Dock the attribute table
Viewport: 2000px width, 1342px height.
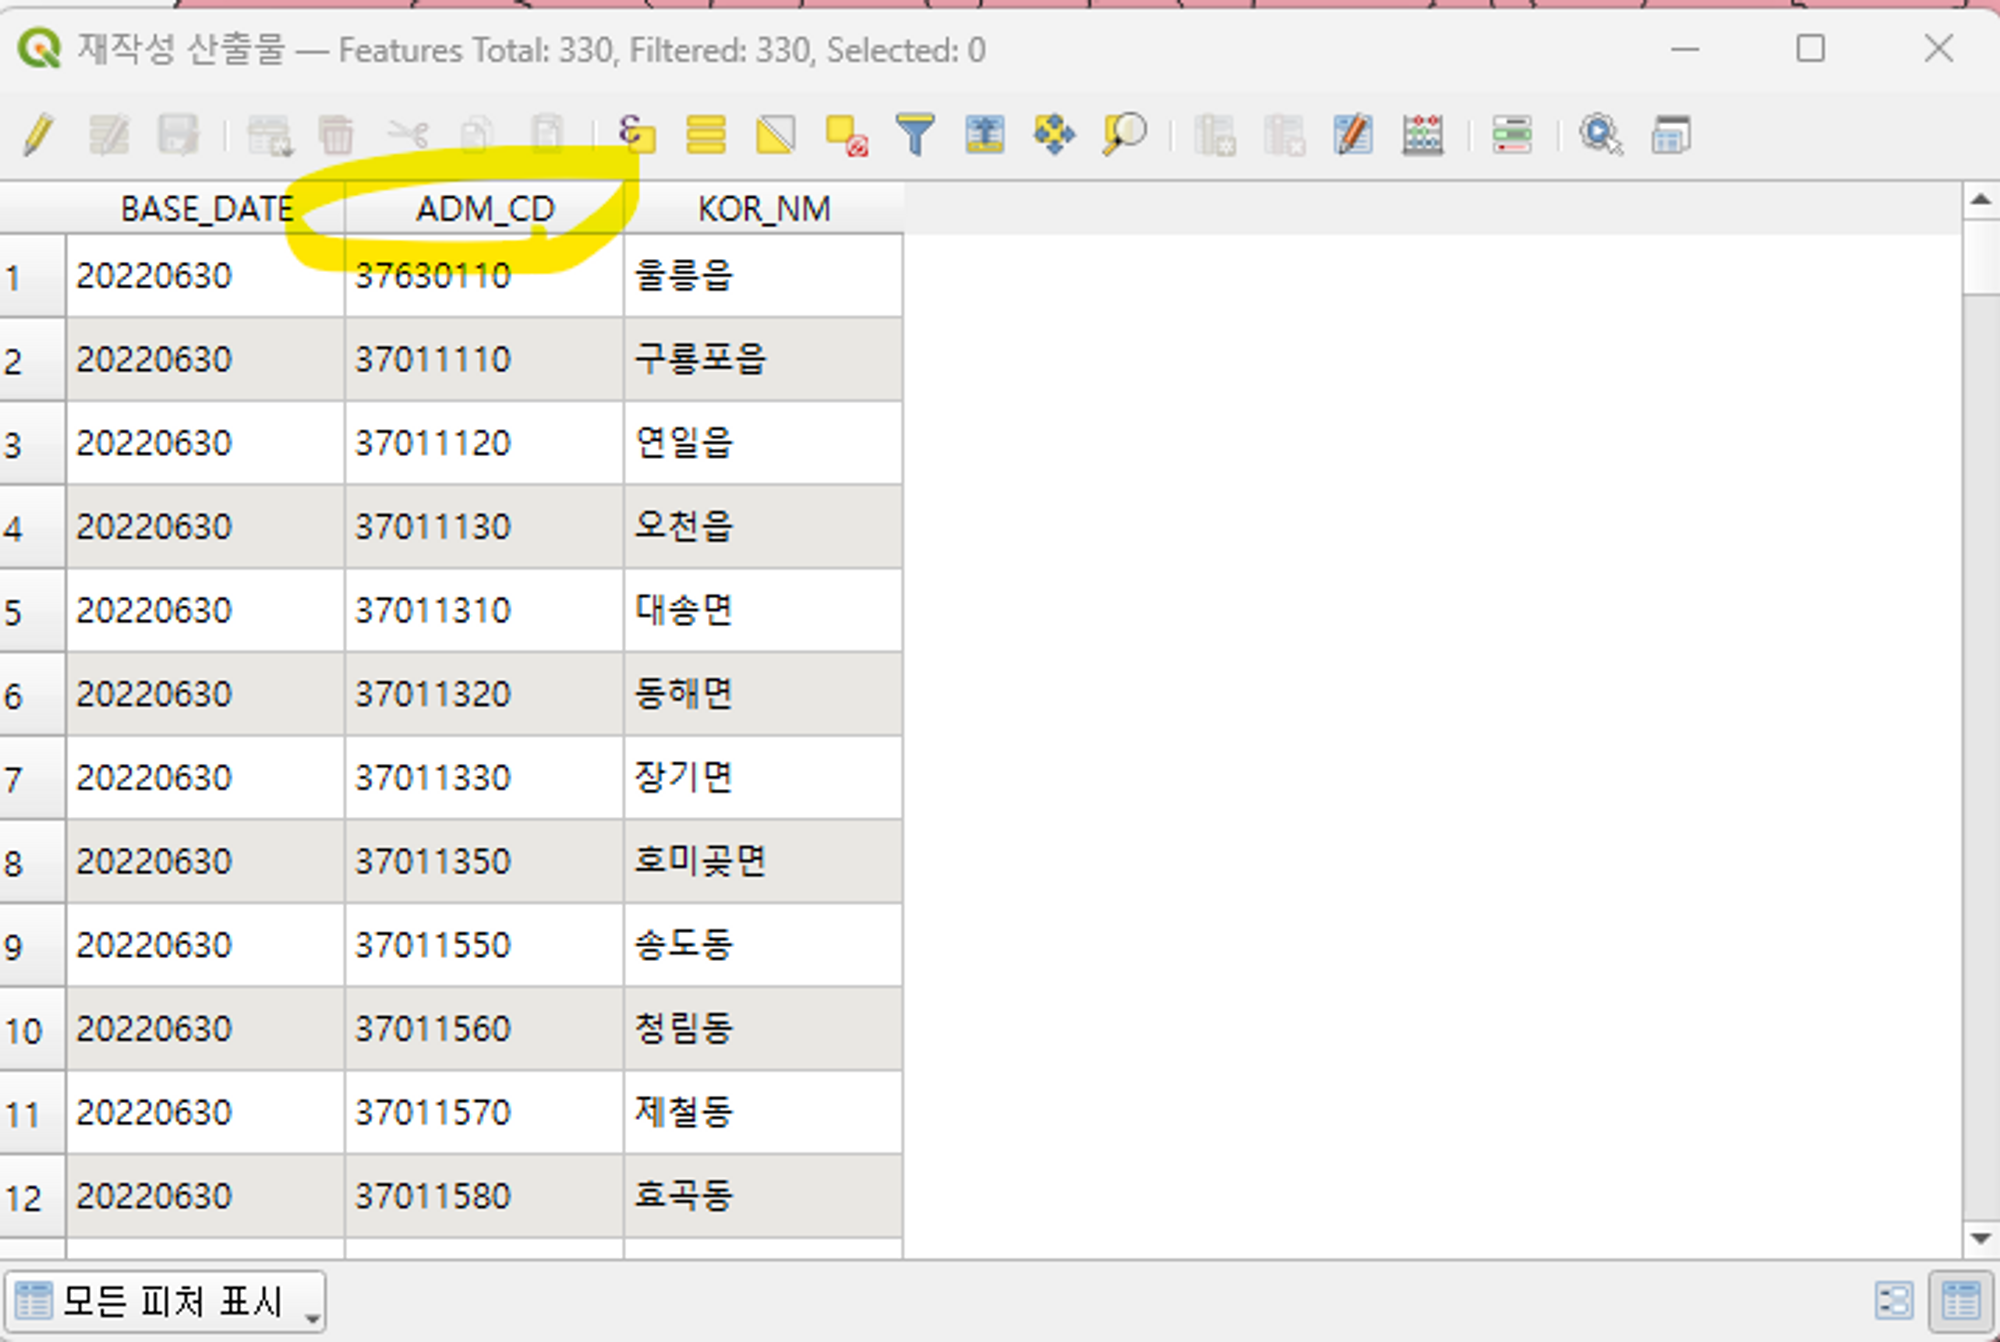[1671, 134]
